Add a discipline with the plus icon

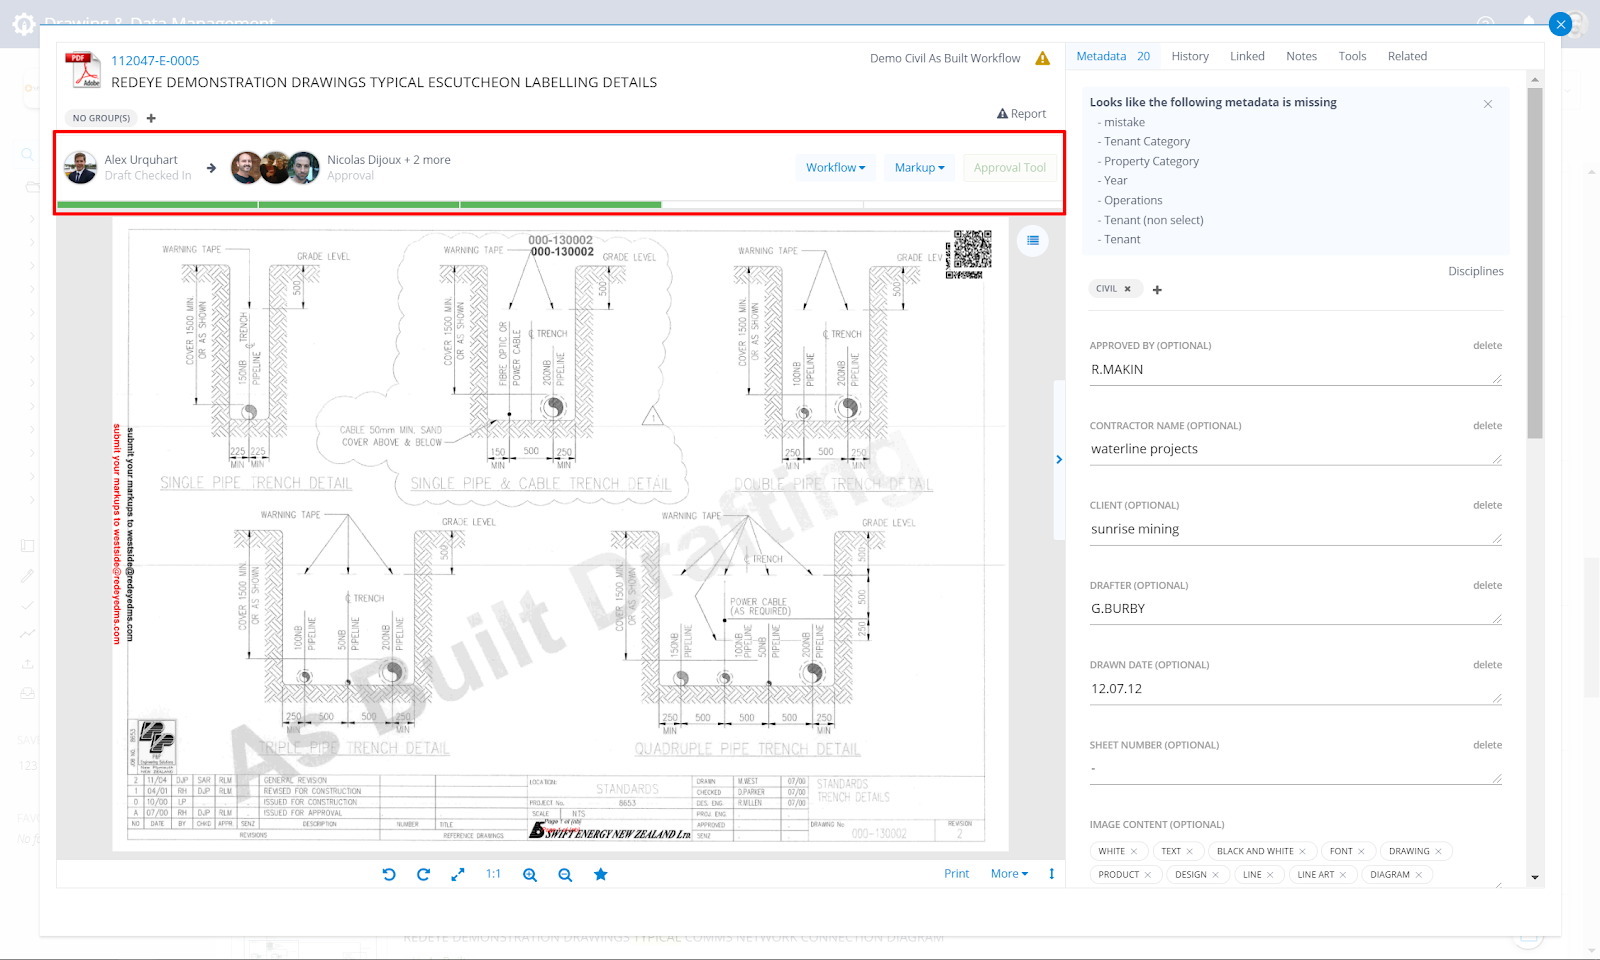click(1157, 290)
